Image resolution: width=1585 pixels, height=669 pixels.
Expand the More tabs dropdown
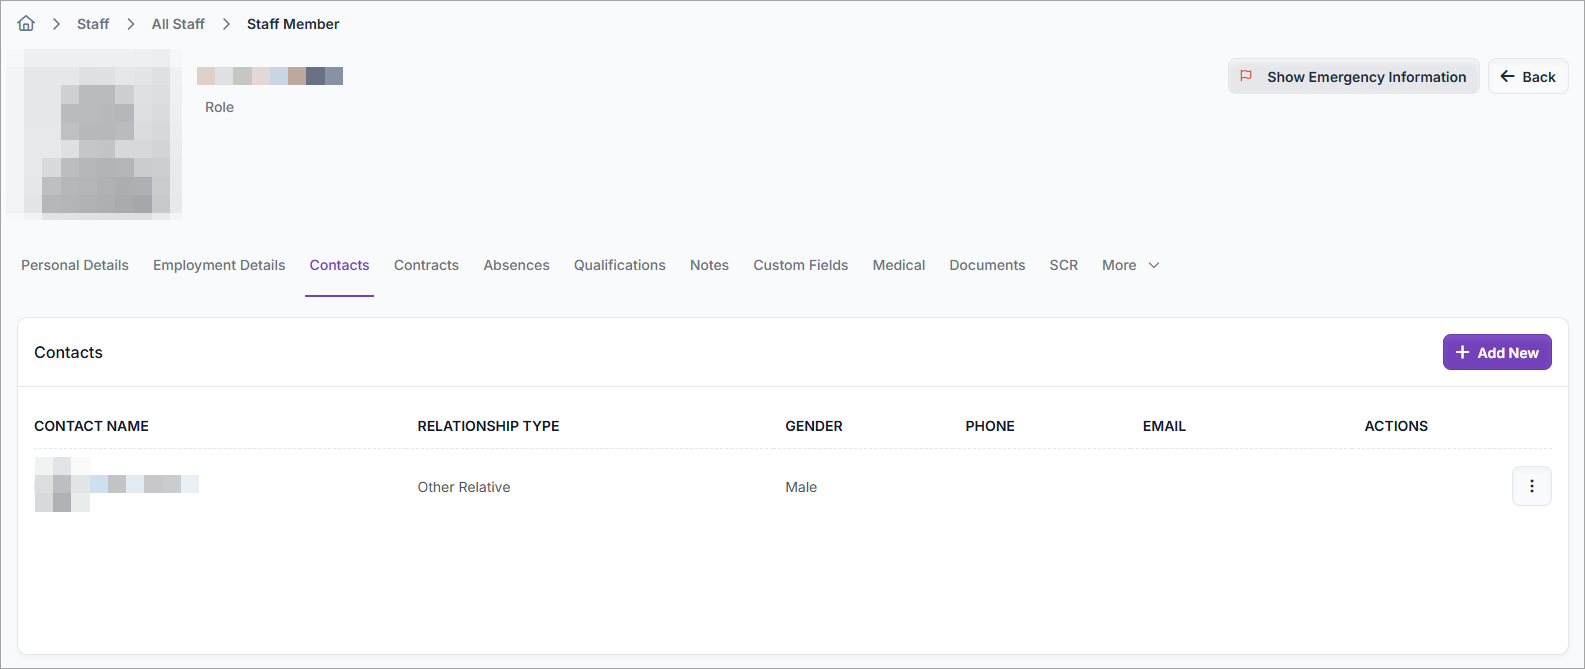(1130, 265)
